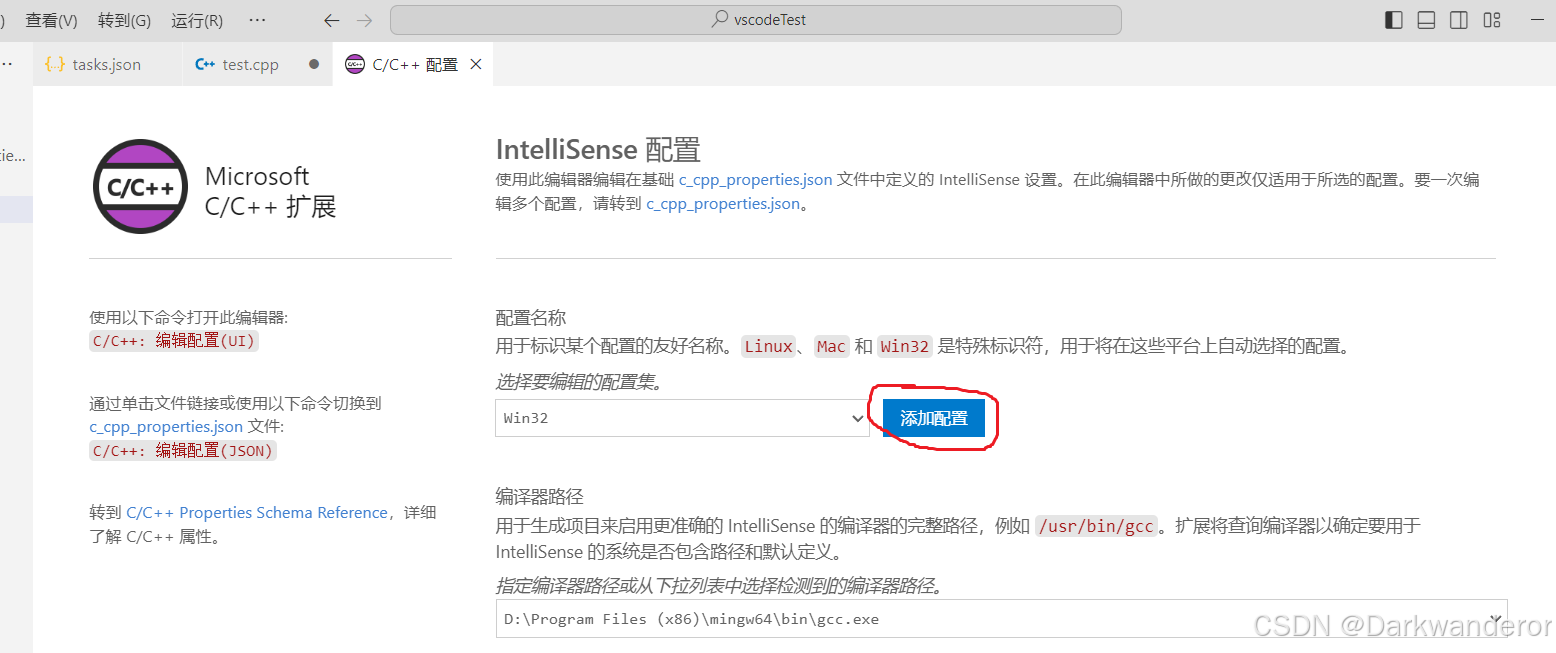Click unsaved dot on test.cpp tab
Screen dimensions: 1556x653
[314, 64]
